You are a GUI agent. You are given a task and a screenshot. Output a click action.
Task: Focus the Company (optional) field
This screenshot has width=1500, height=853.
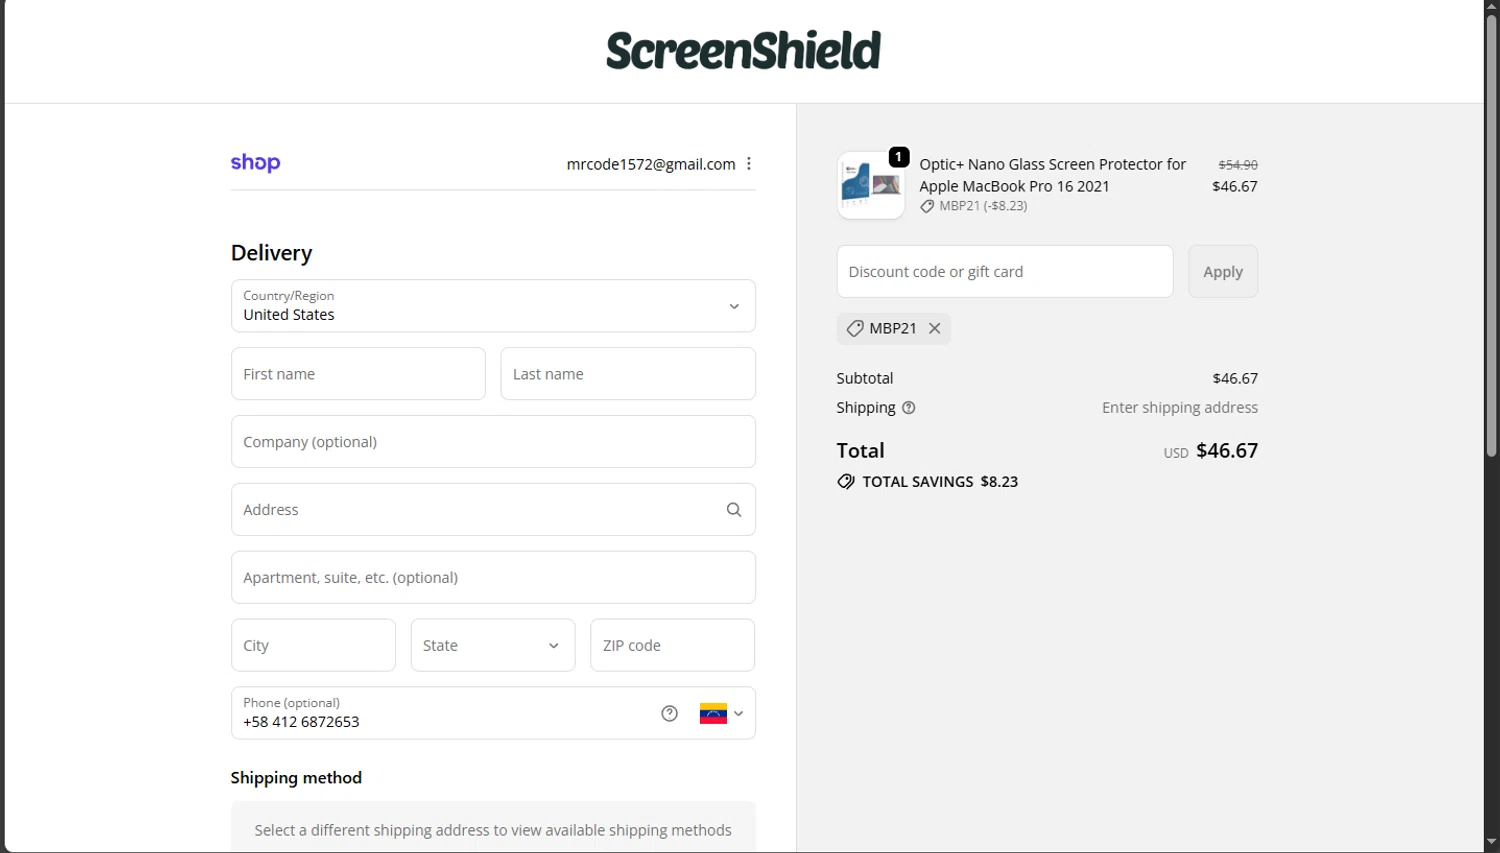click(493, 442)
